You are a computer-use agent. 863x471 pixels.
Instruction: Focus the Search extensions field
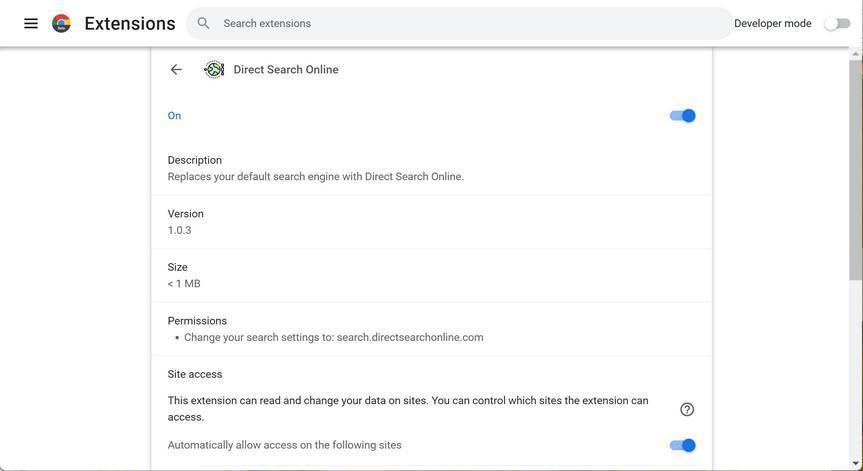point(470,23)
